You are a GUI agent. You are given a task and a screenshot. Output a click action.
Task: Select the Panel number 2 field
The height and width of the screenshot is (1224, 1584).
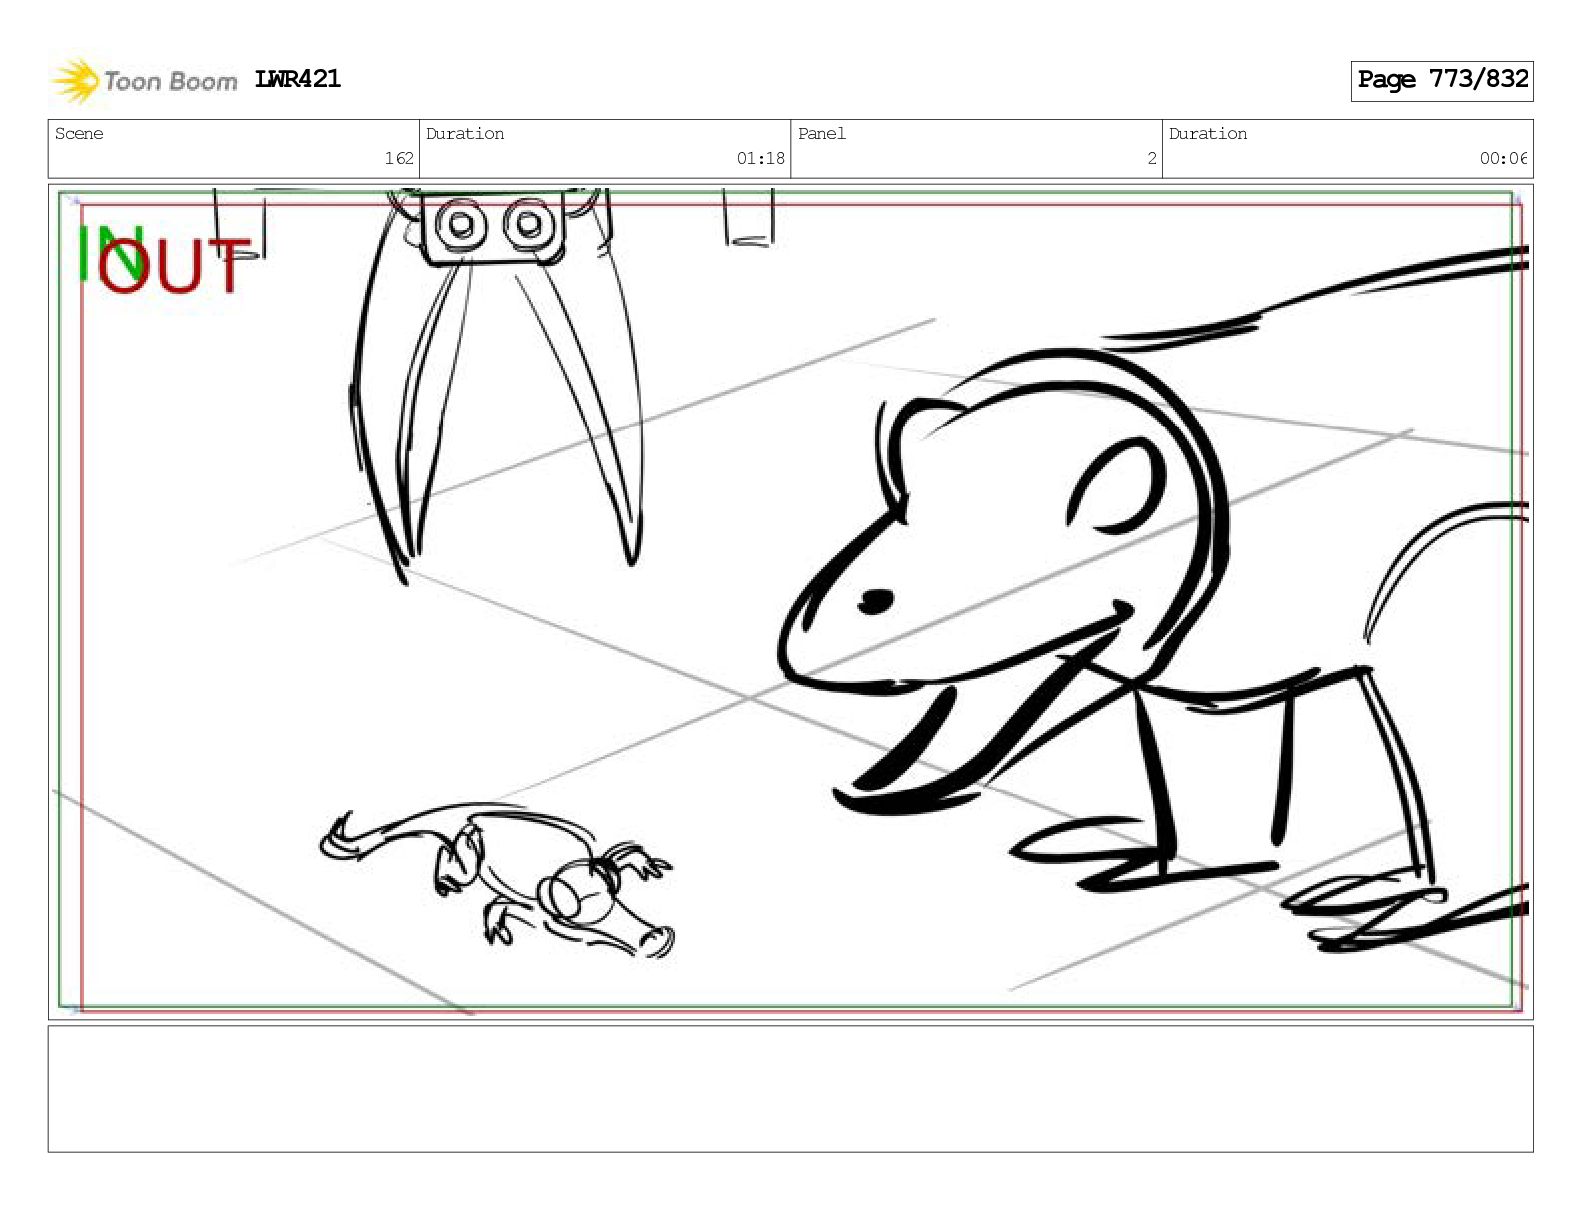(x=976, y=149)
